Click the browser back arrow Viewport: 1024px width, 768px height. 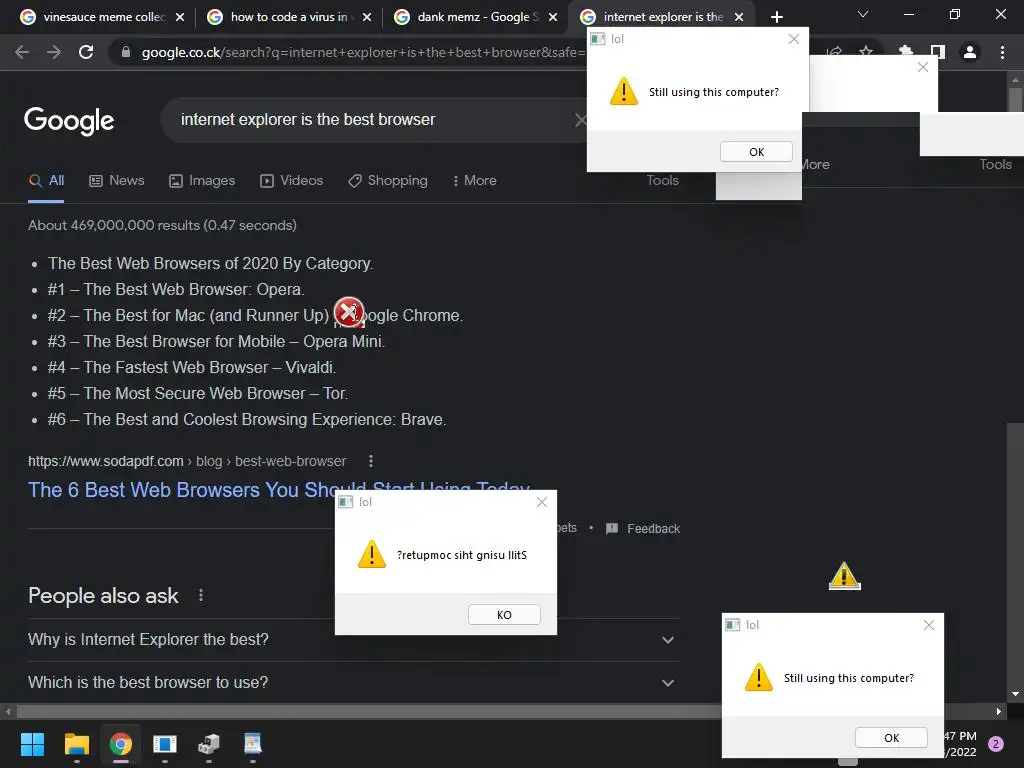(x=22, y=52)
